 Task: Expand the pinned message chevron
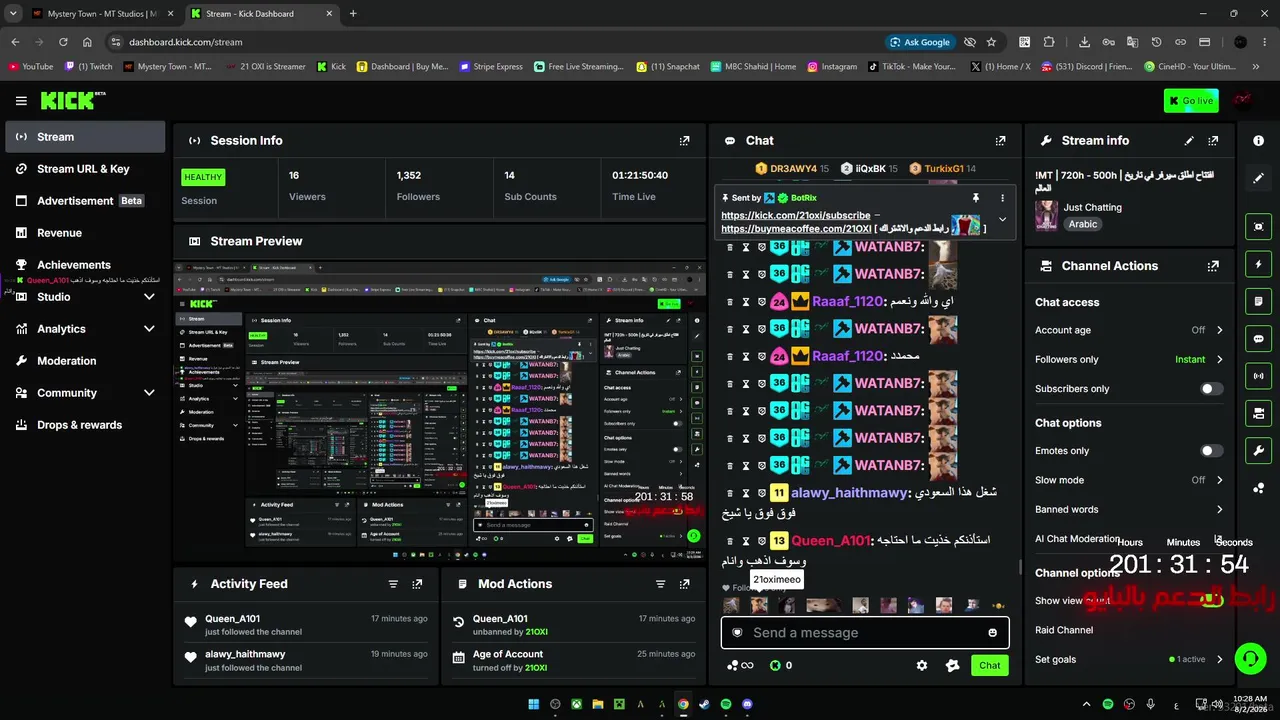click(1002, 220)
